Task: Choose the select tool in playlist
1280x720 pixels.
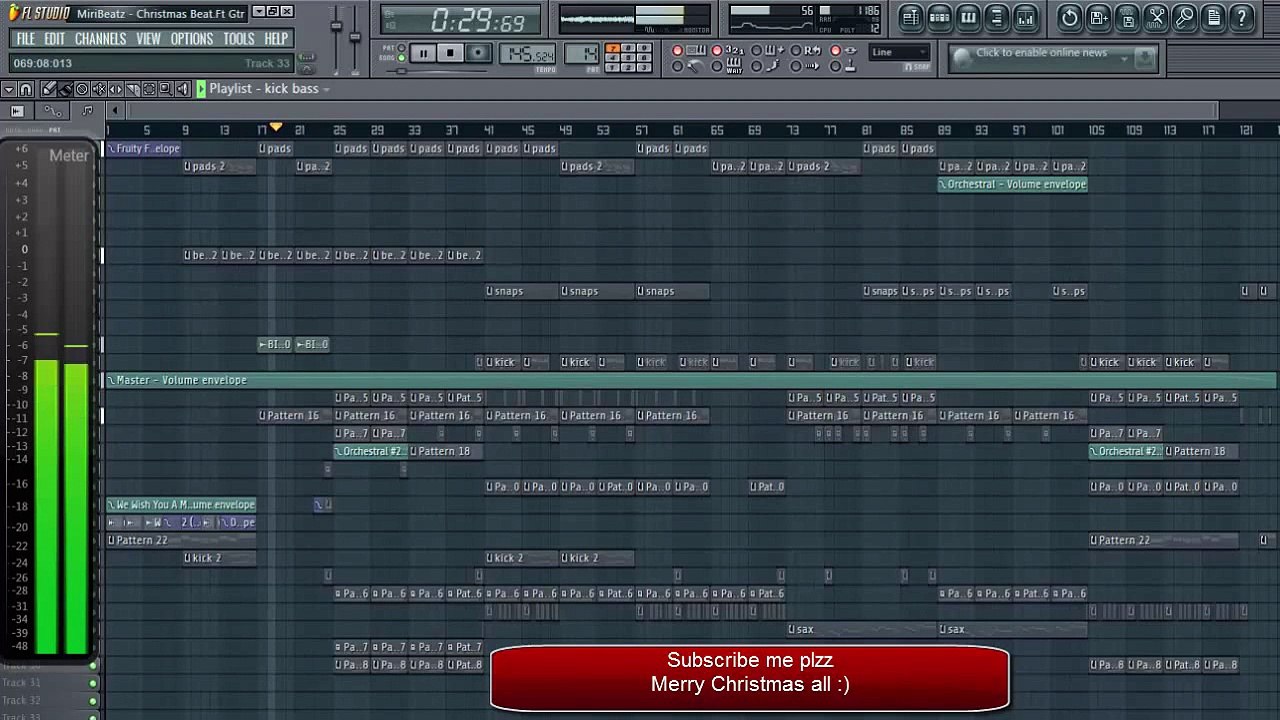Action: point(150,89)
